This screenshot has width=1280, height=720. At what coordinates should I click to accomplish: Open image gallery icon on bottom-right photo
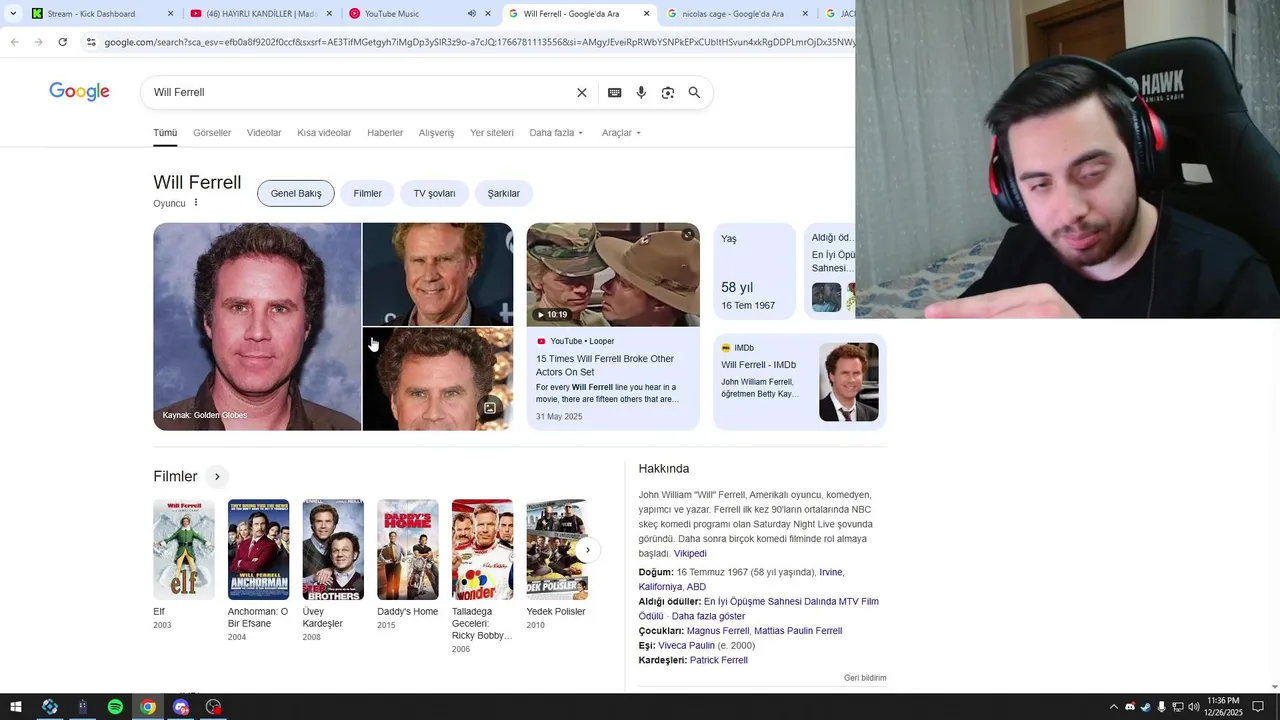click(490, 408)
